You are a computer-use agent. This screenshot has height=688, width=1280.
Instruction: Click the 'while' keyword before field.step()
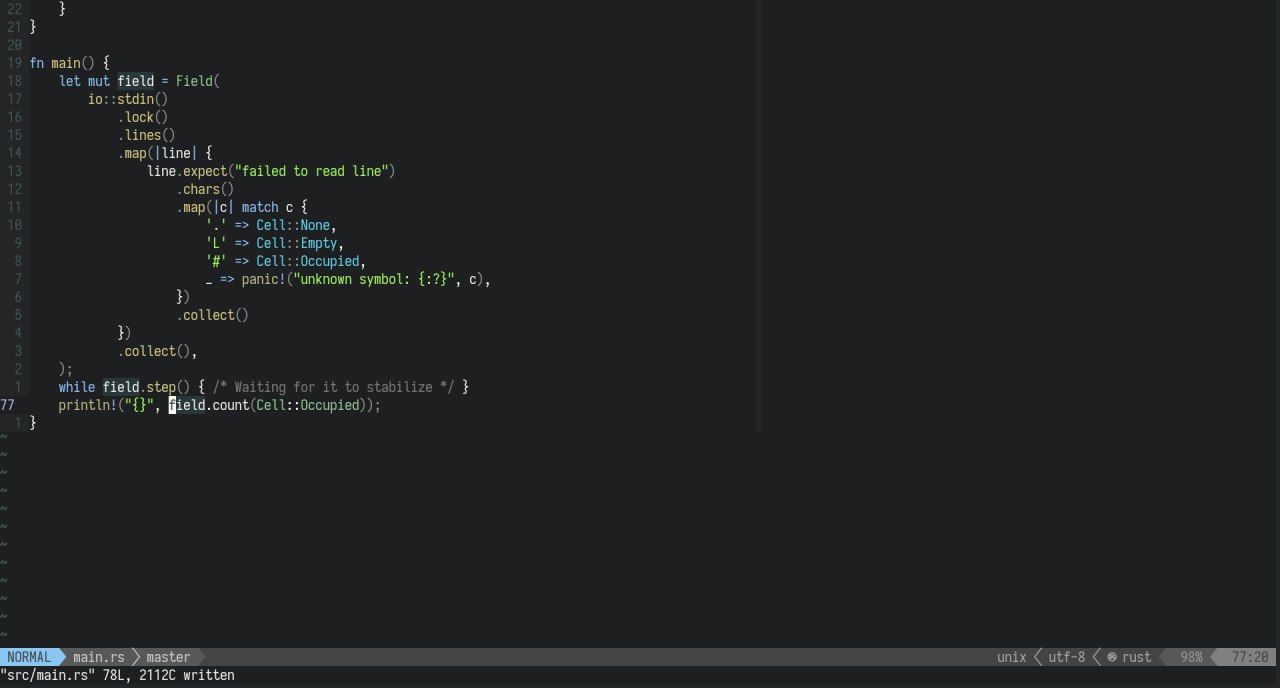click(77, 387)
